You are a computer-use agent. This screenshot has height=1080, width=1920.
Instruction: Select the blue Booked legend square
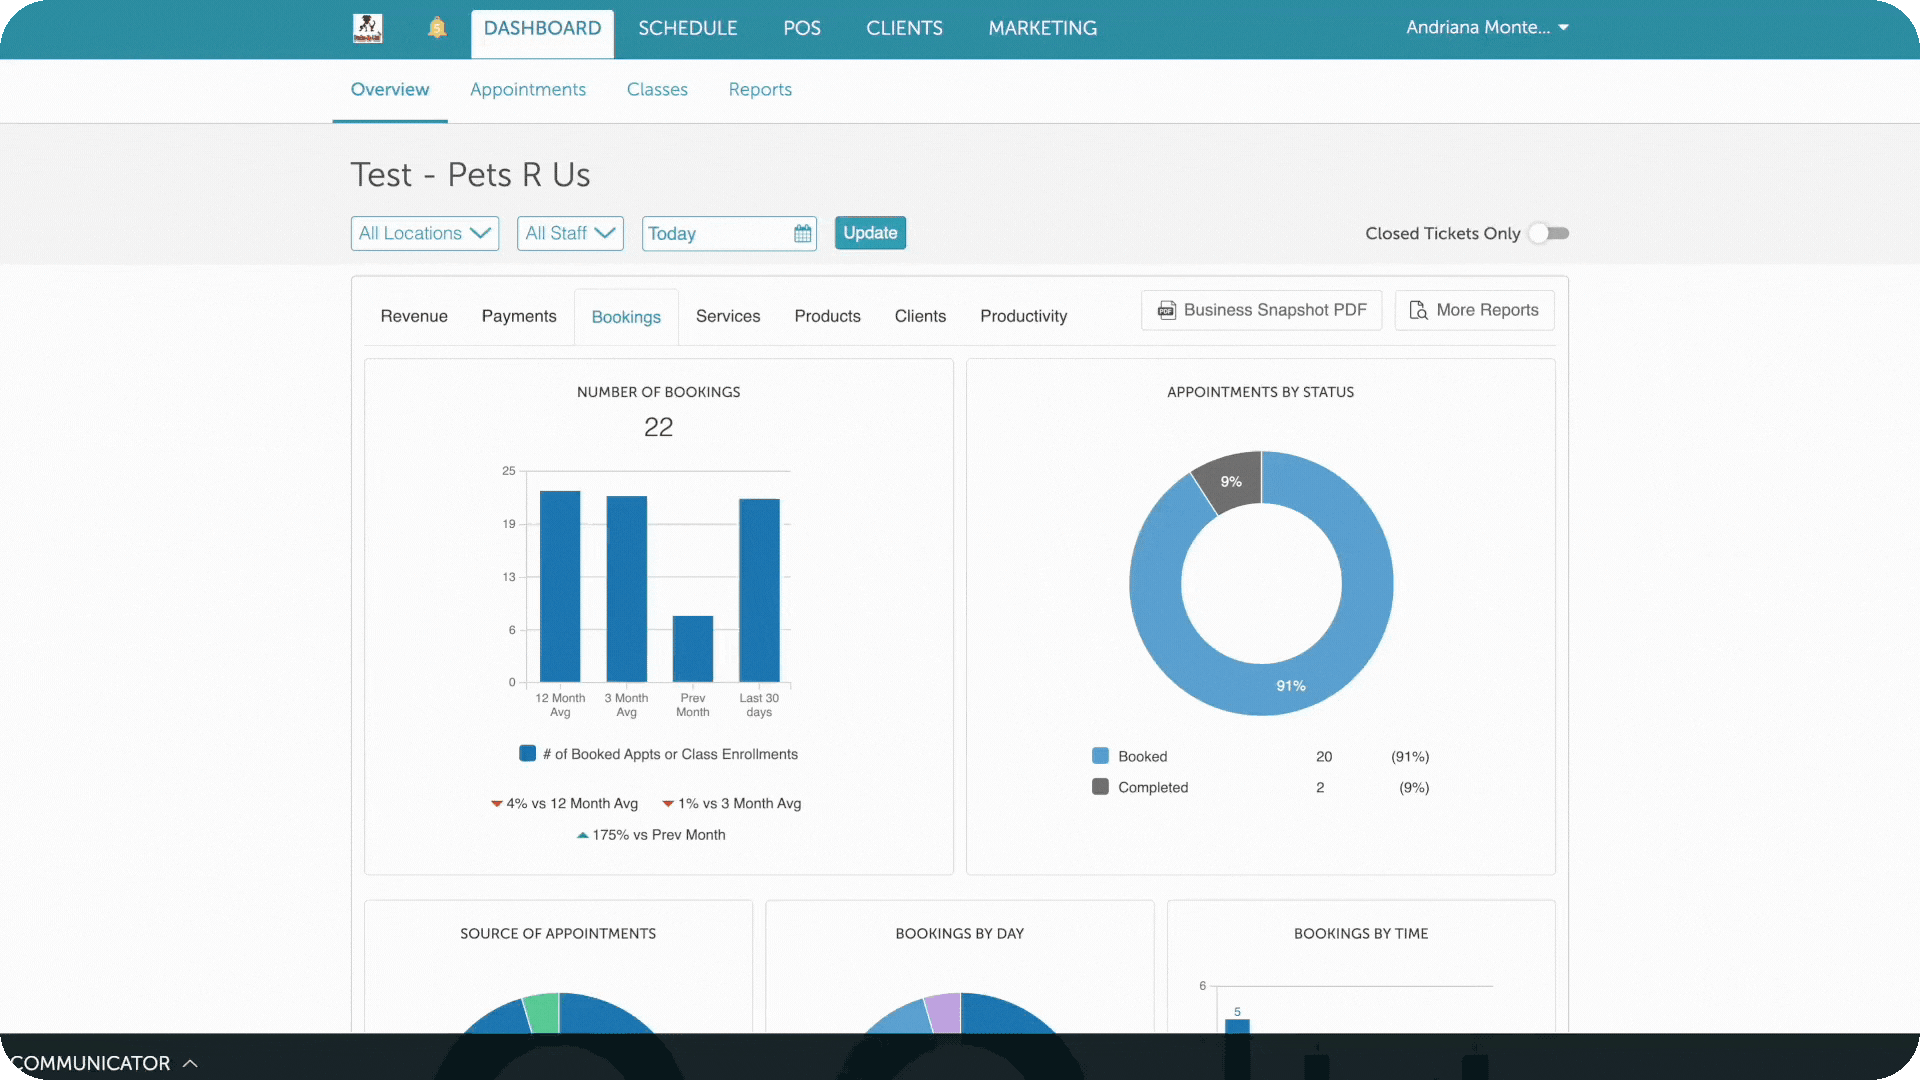[1099, 756]
